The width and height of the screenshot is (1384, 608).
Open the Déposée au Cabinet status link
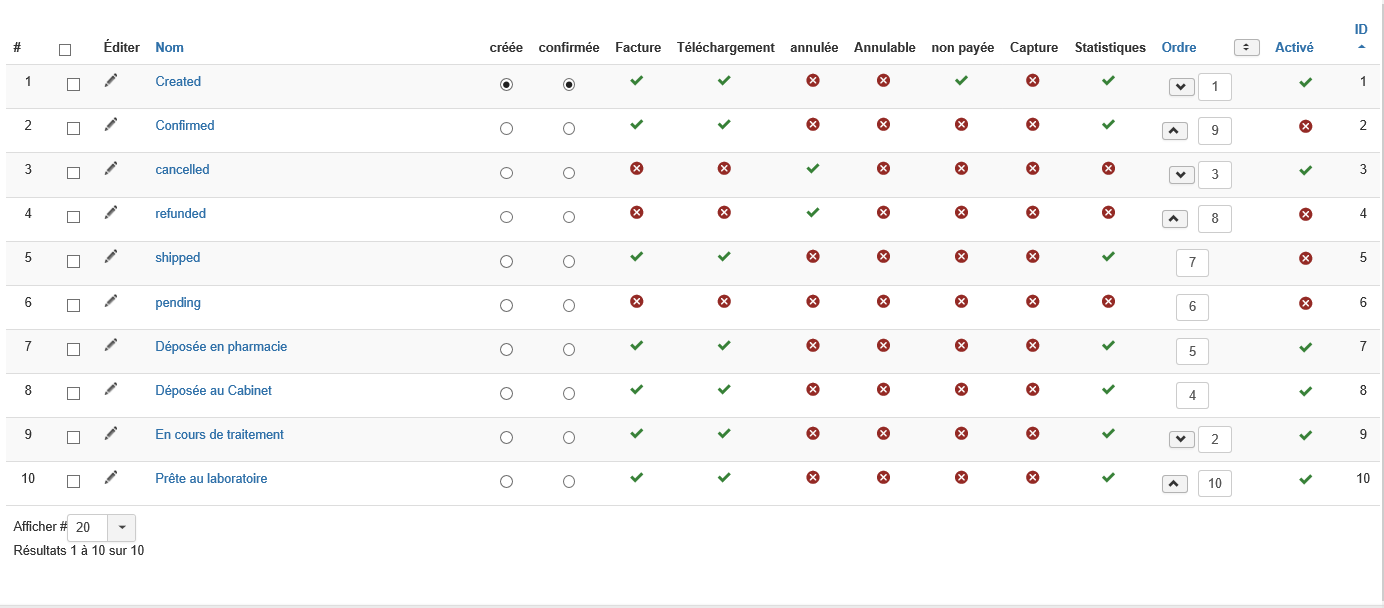click(x=213, y=390)
